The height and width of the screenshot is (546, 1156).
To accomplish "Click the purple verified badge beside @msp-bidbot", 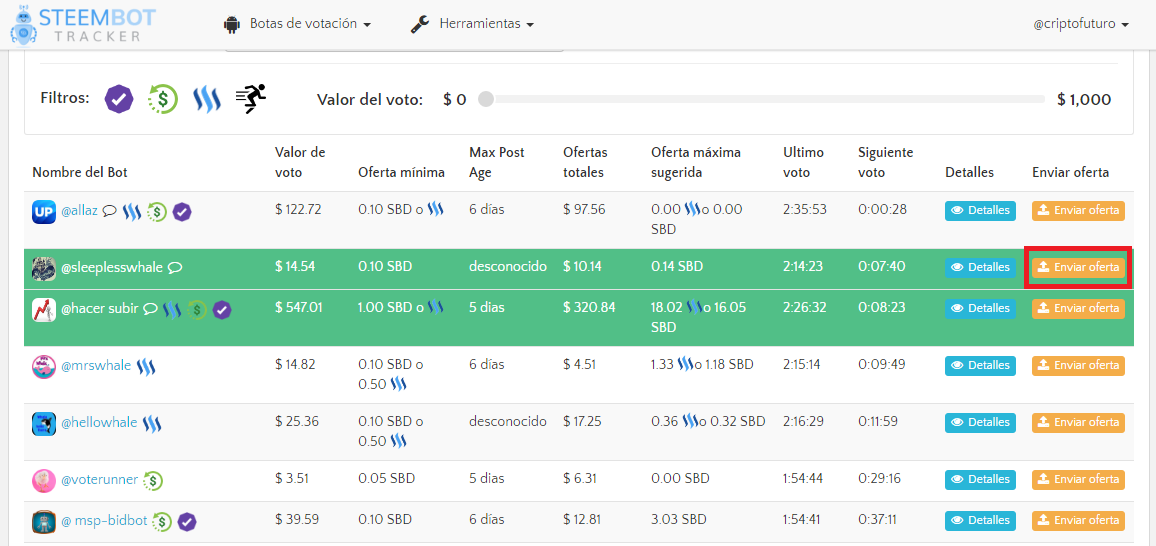I will 186,521.
